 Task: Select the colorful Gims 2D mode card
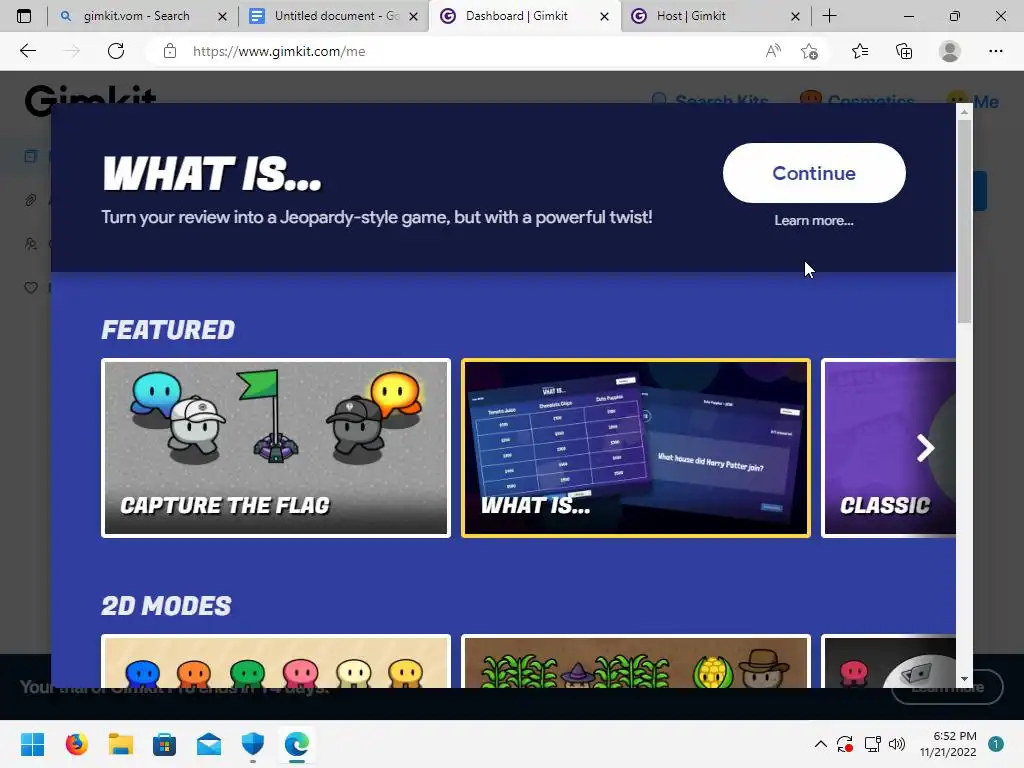[276, 661]
